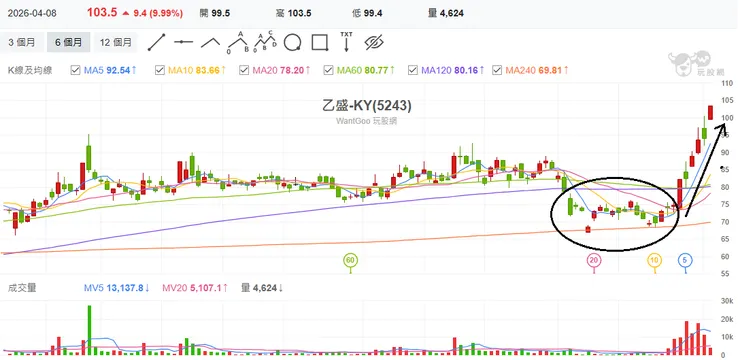Uncheck the MA20 moving average checkbox
Image resolution: width=740 pixels, height=360 pixels.
(x=244, y=70)
